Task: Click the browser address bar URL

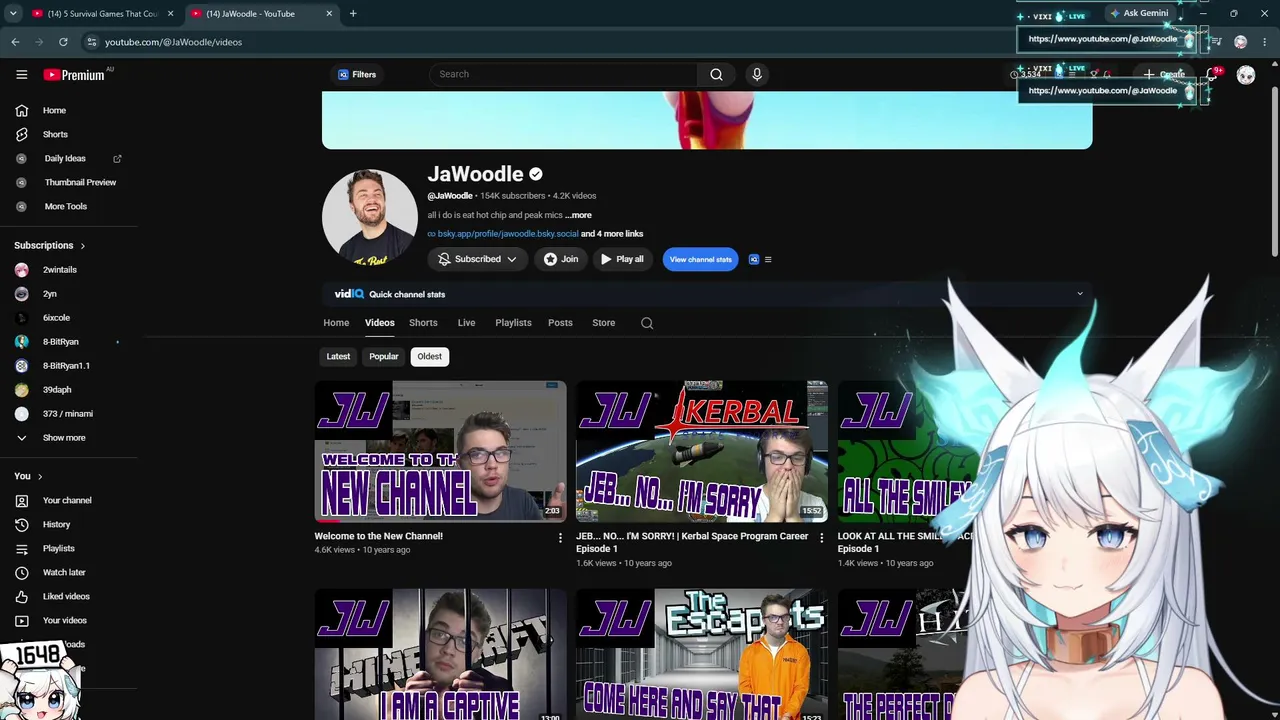Action: click(x=173, y=42)
